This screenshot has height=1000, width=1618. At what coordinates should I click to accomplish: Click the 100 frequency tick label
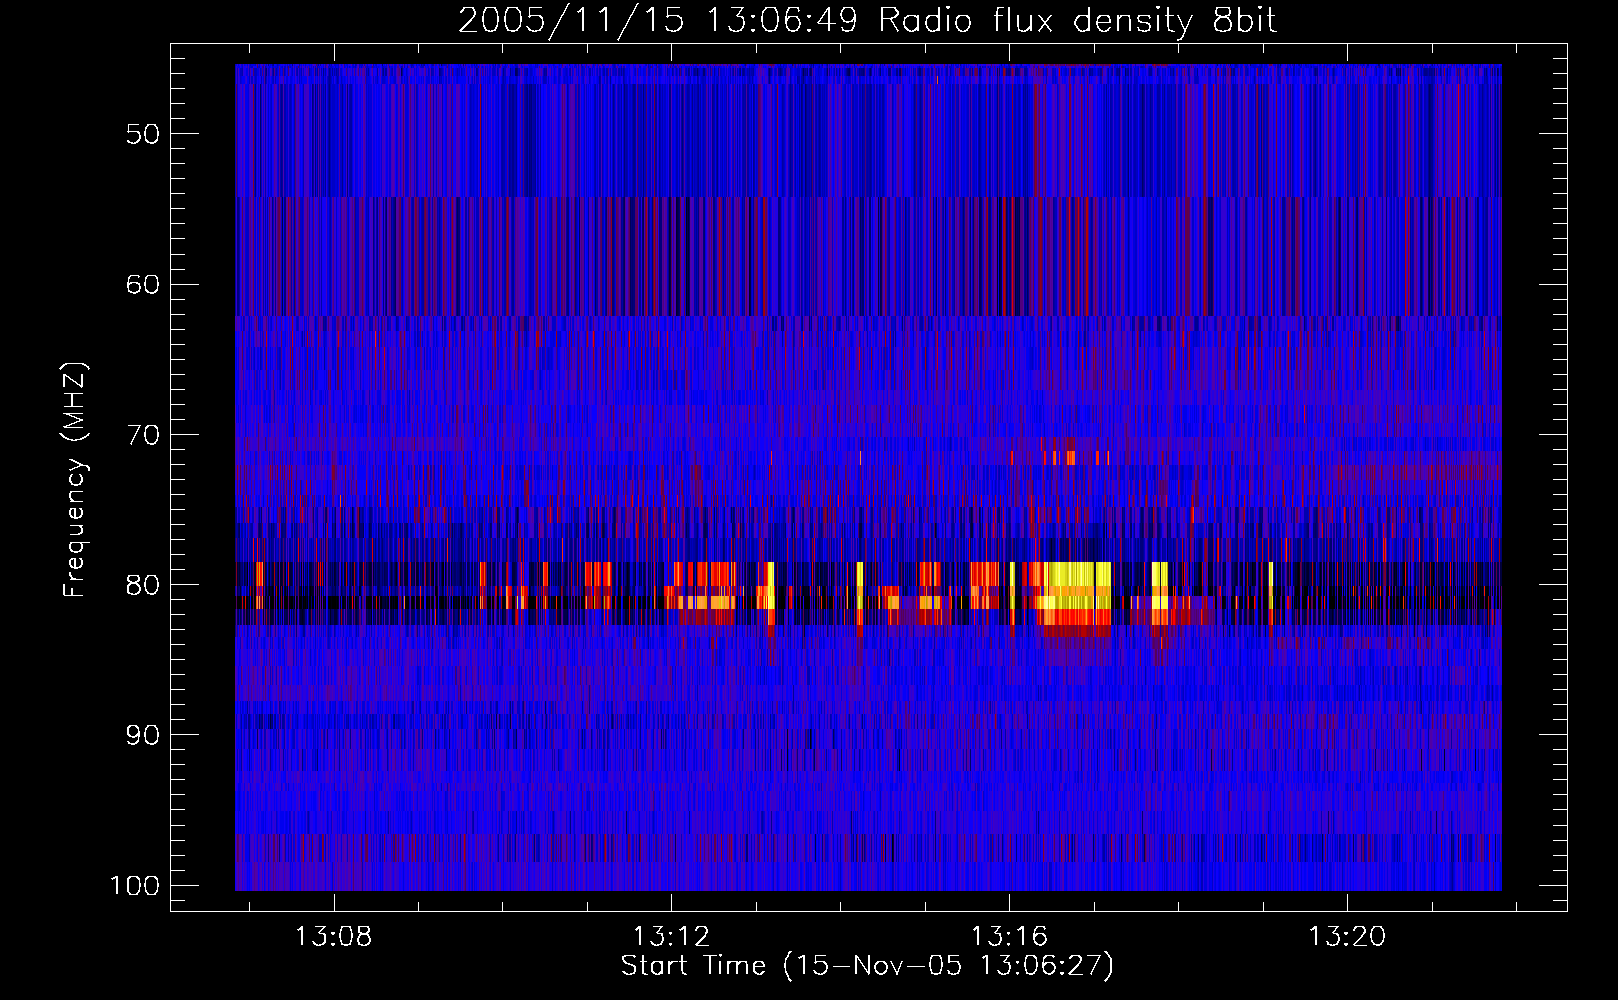135,886
